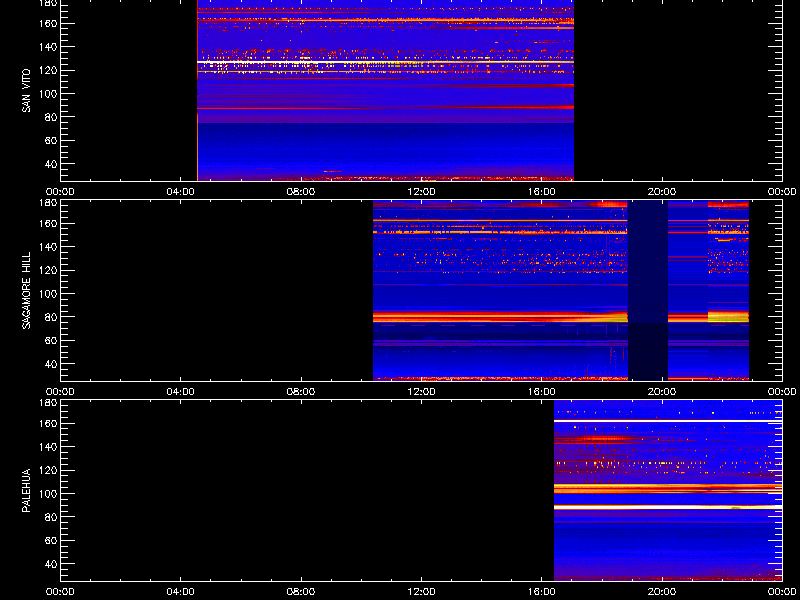
Task: Select the 08:00 tick under San Vito plot
Action: pos(301,192)
